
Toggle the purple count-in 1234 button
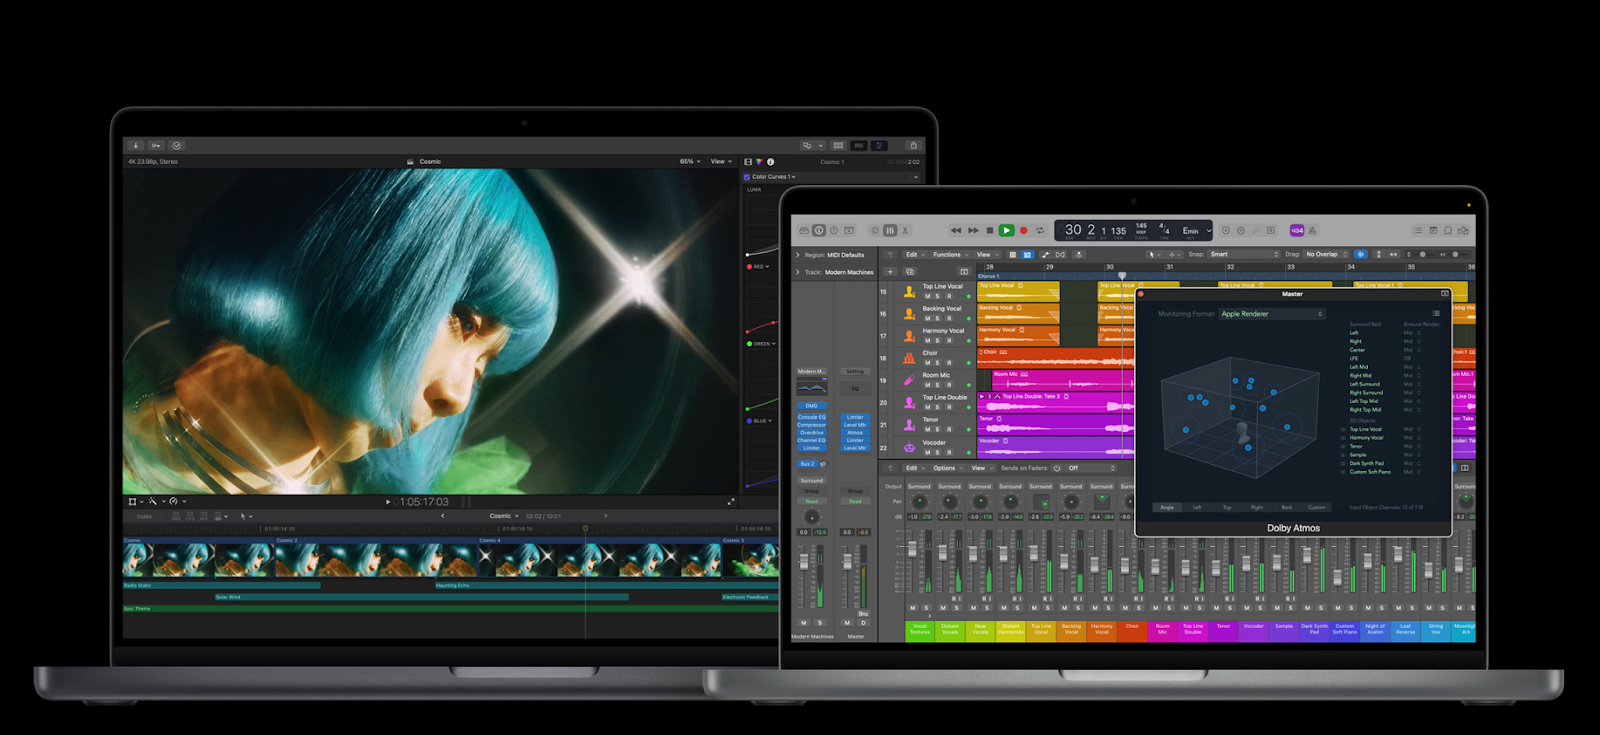1297,231
